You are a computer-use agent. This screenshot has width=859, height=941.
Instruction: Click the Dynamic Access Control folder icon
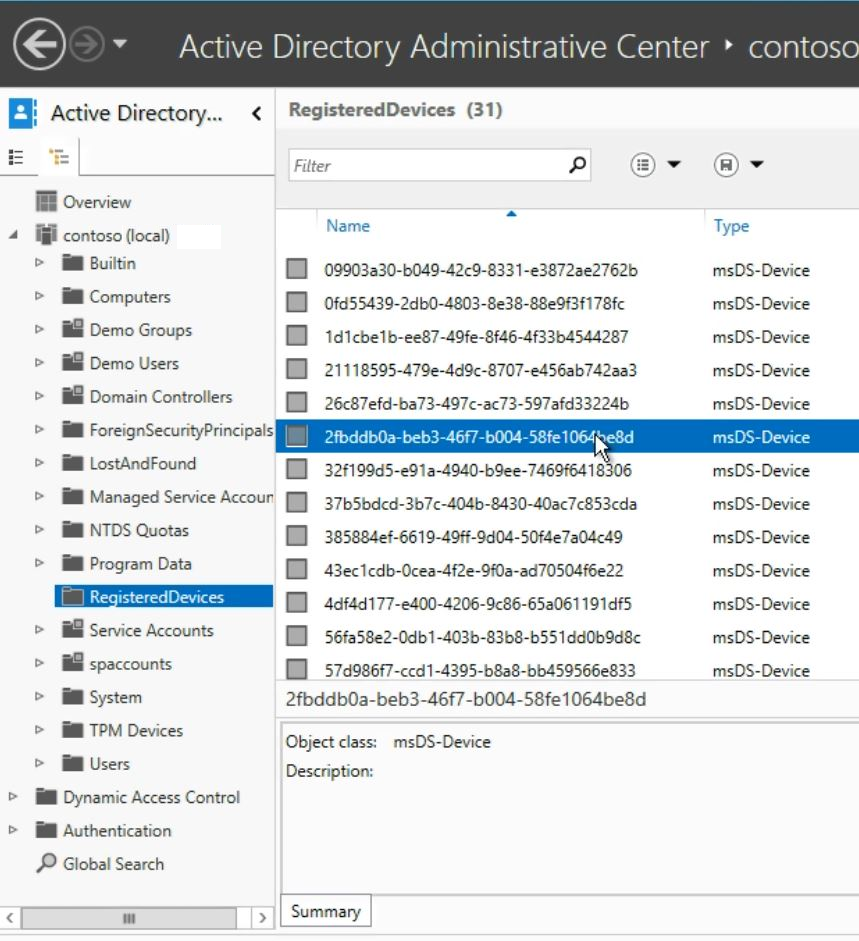pos(46,796)
